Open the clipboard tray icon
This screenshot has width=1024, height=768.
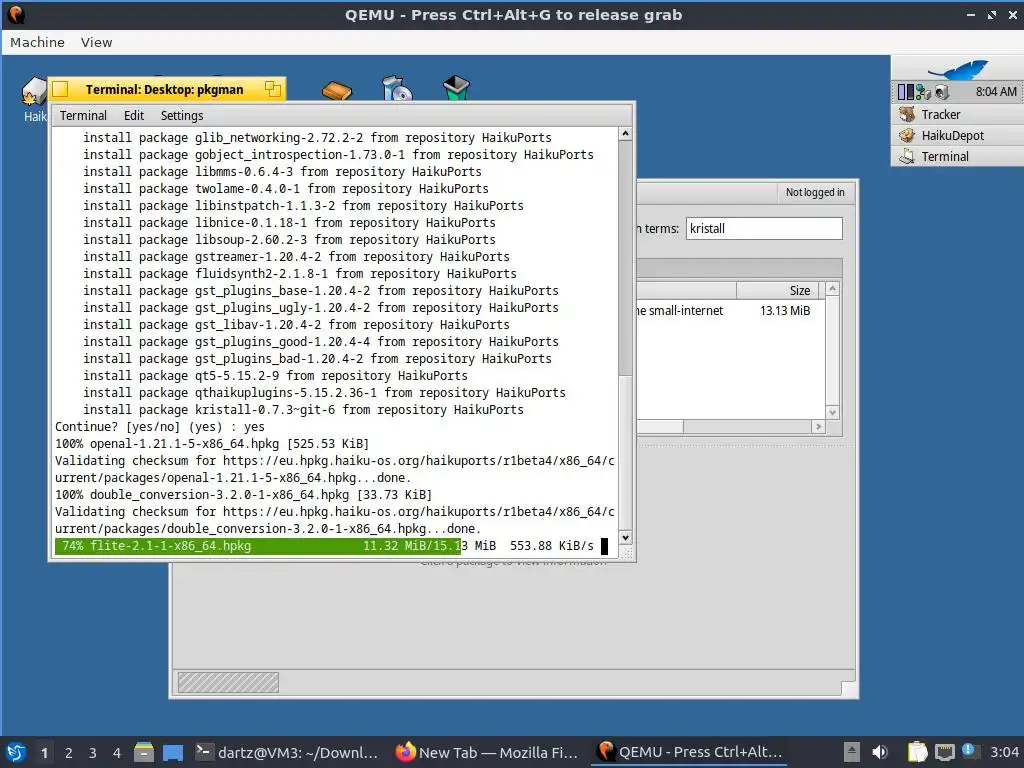[x=917, y=752]
